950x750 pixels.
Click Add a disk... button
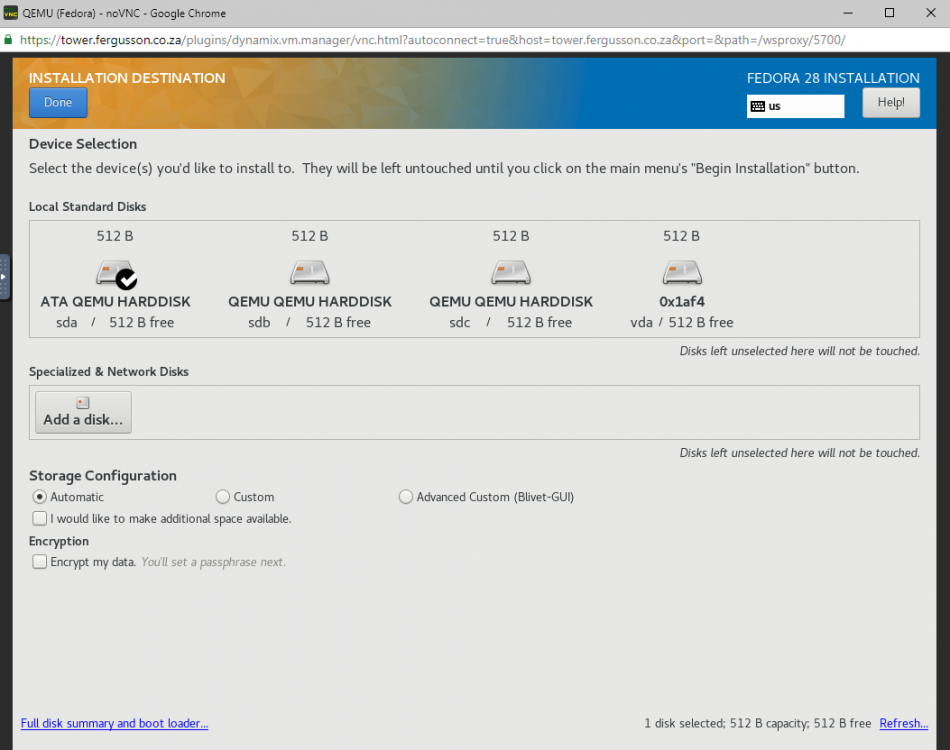[x=83, y=412]
